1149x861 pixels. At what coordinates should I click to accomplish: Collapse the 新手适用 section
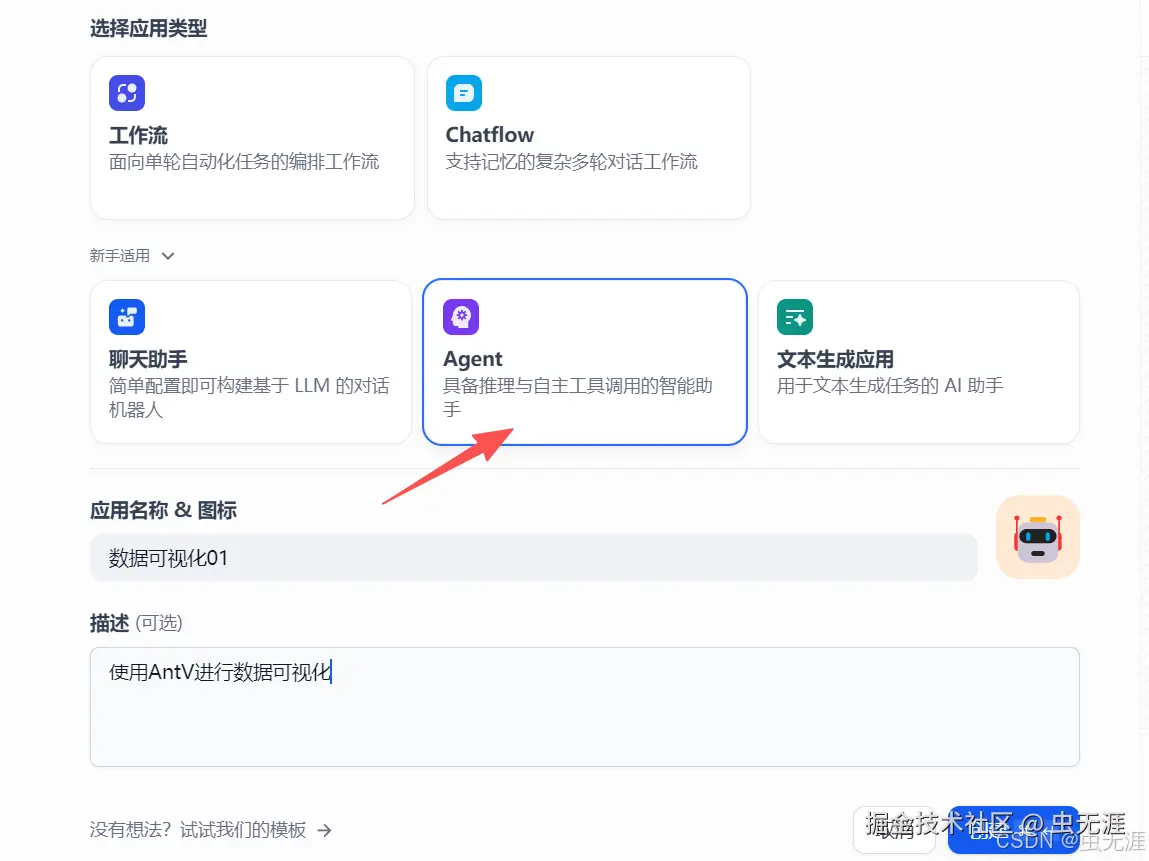(168, 255)
